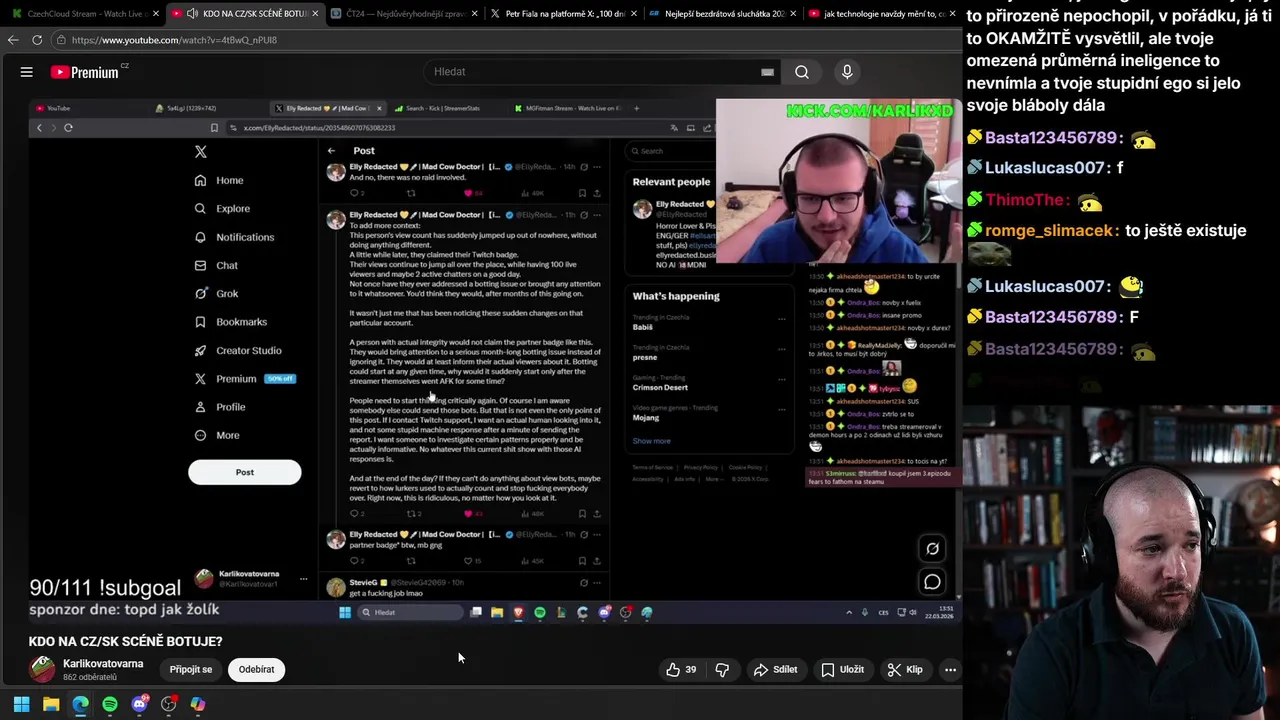View site information lock icon
Viewport: 1280px width, 720px height.
coord(61,40)
